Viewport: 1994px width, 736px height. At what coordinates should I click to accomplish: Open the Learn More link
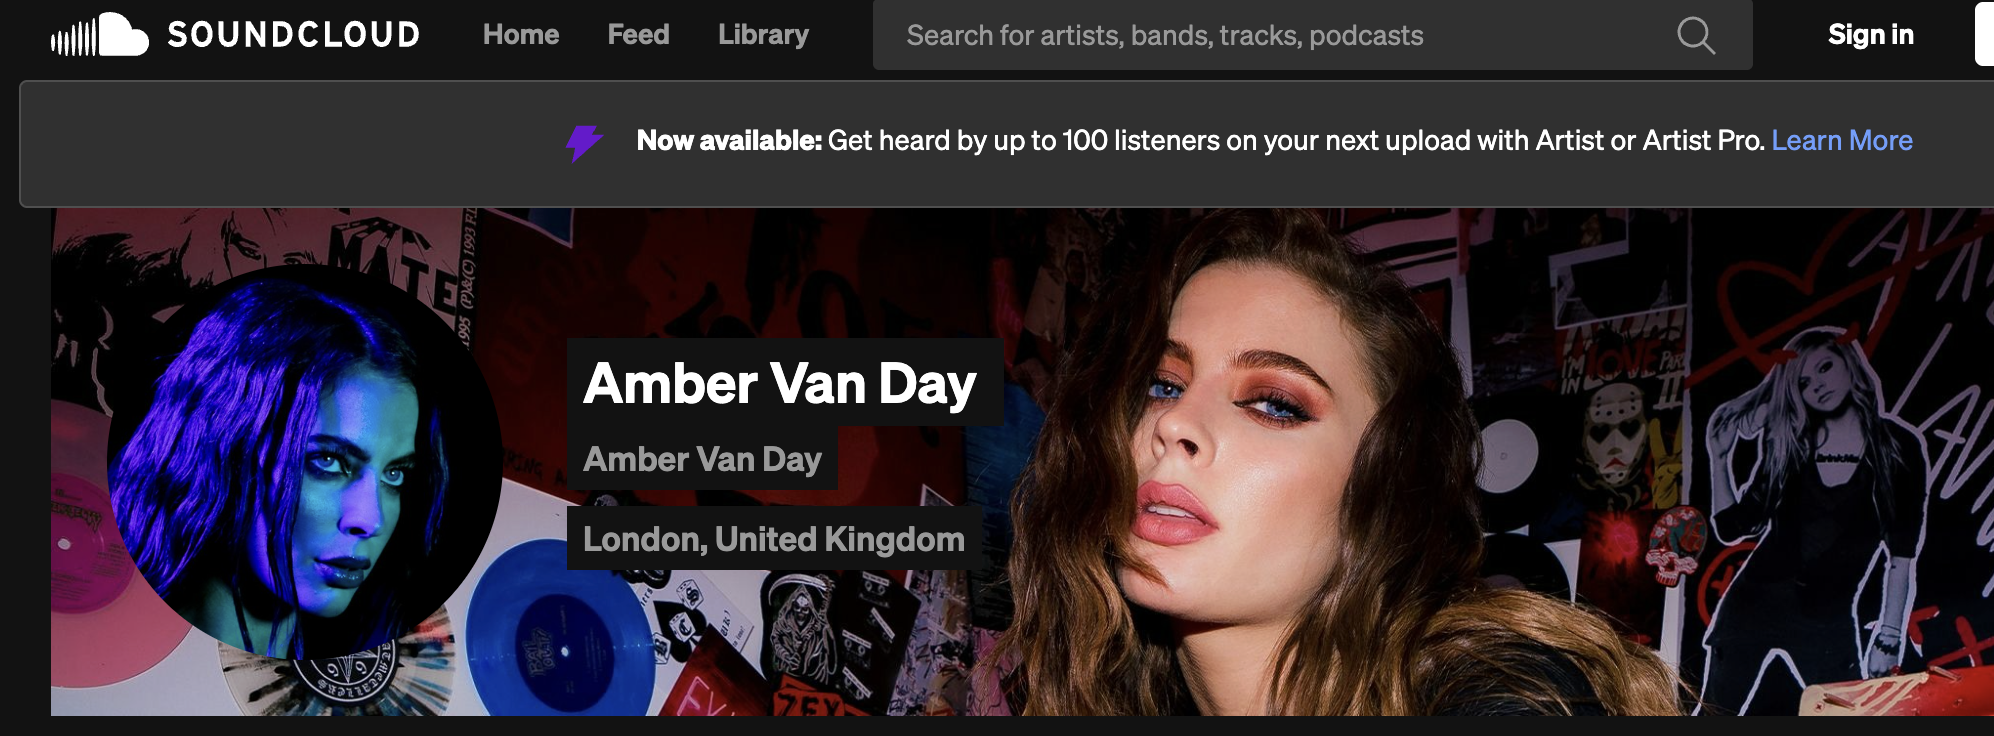pos(1842,141)
